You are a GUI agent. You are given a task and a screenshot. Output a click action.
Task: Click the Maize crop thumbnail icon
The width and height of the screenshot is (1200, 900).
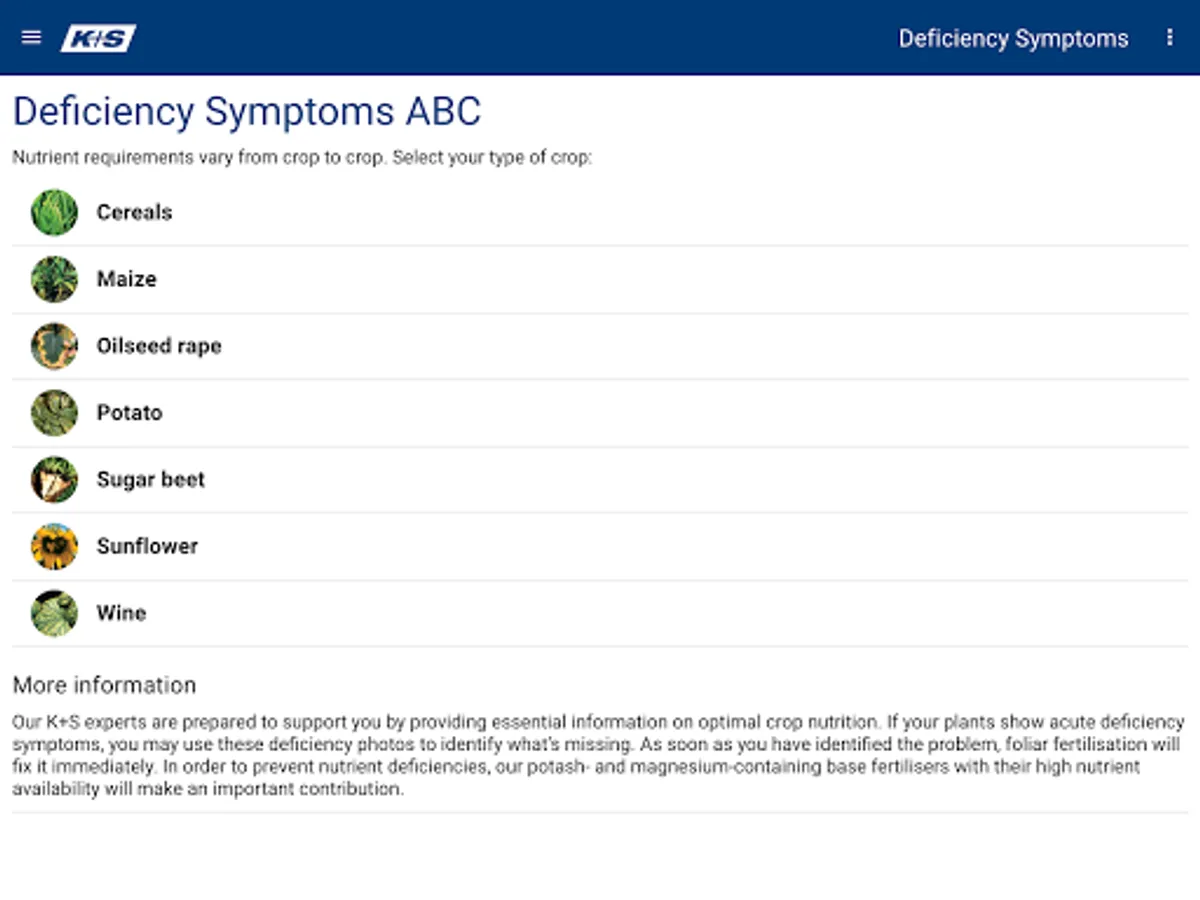click(x=54, y=280)
